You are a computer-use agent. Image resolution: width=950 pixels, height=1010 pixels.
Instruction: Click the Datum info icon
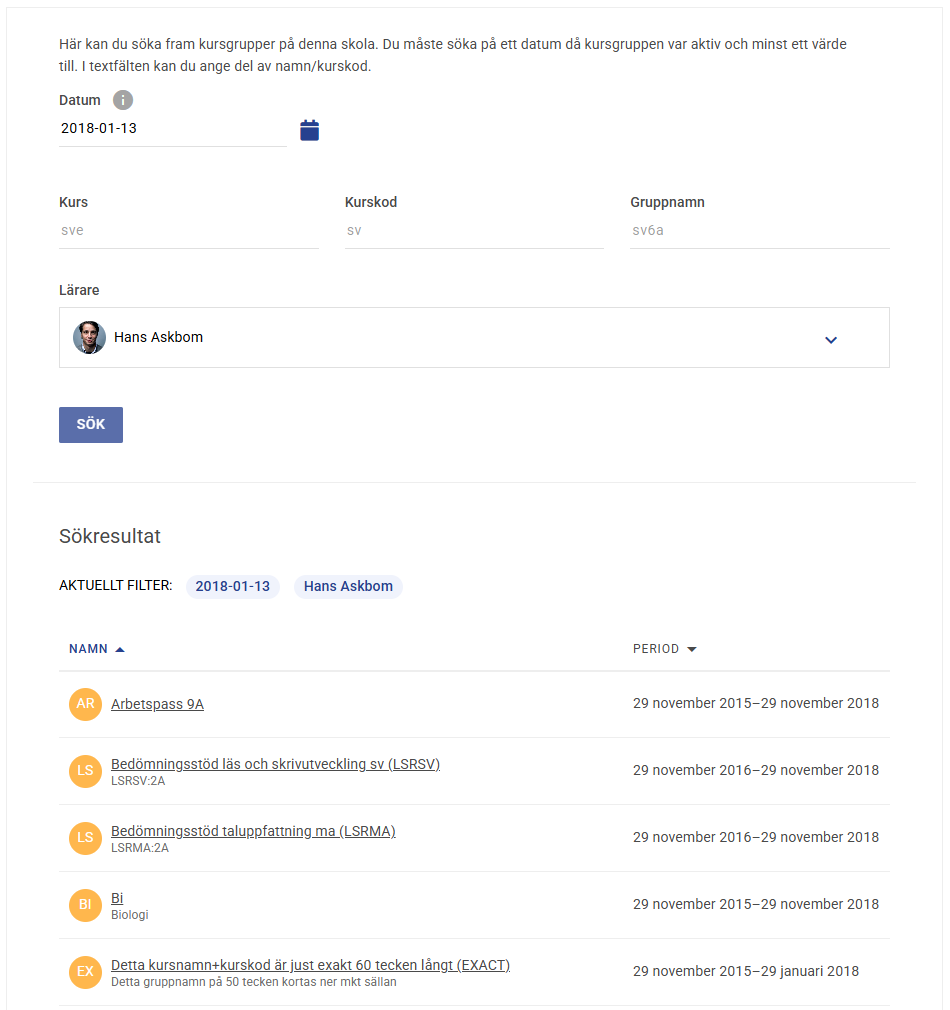(x=123, y=100)
